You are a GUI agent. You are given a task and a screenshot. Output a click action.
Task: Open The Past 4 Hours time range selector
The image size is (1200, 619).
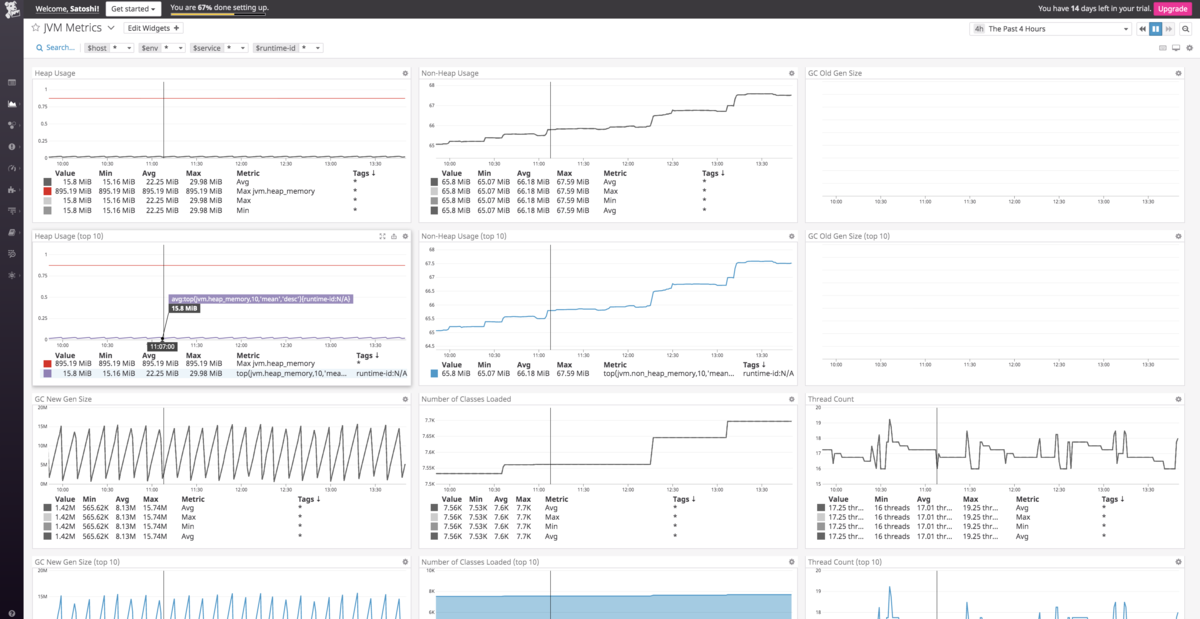[x=1051, y=29]
